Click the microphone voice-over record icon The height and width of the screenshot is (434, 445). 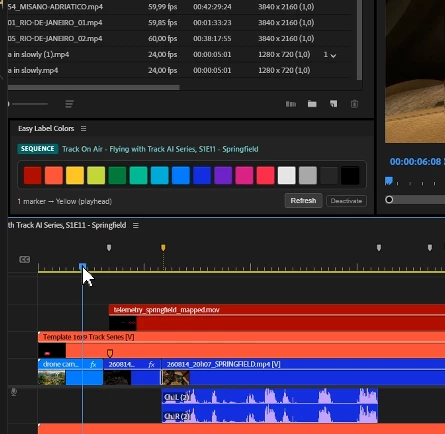click(14, 392)
